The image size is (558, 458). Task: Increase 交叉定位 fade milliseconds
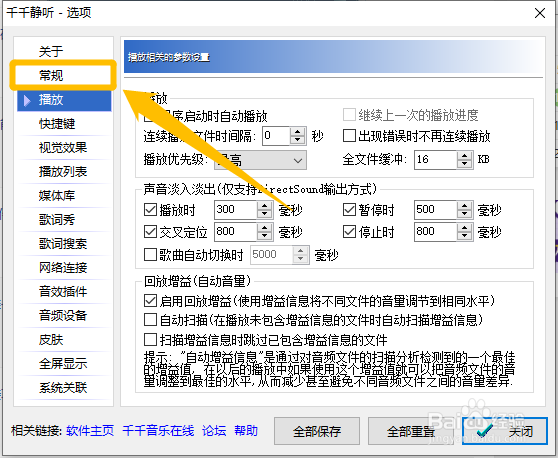click(264, 228)
